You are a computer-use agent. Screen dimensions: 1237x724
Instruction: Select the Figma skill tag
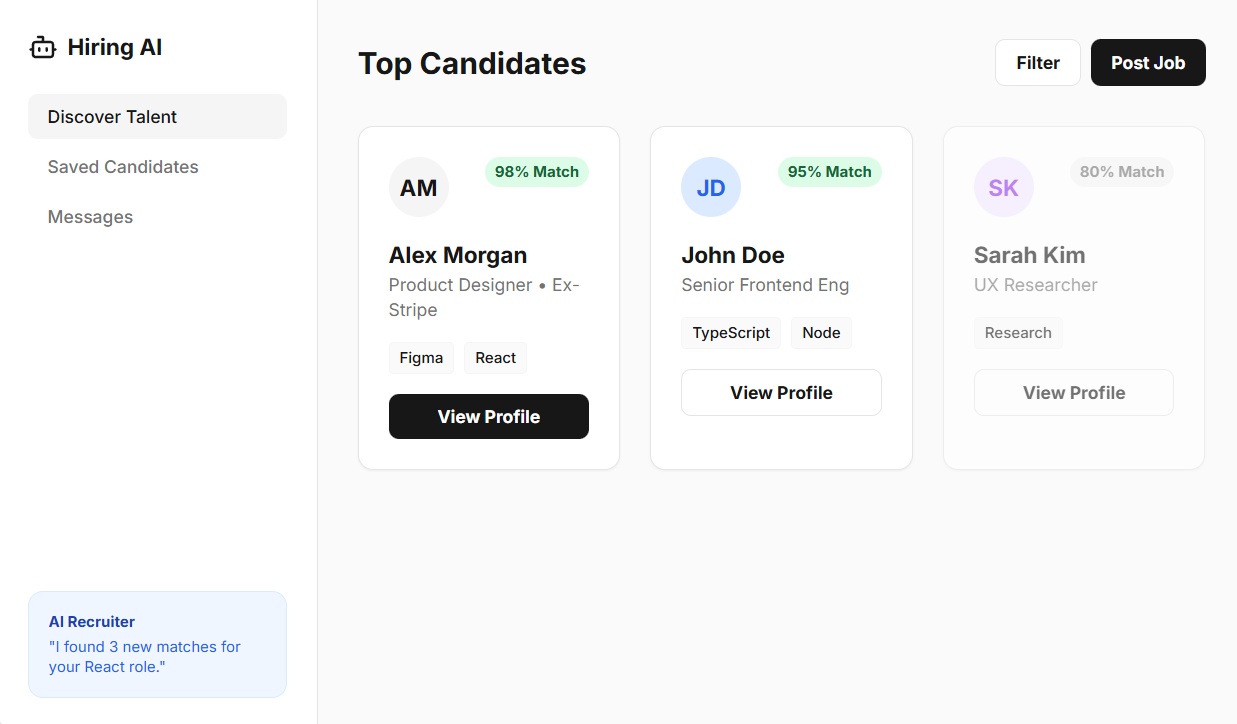coord(421,357)
